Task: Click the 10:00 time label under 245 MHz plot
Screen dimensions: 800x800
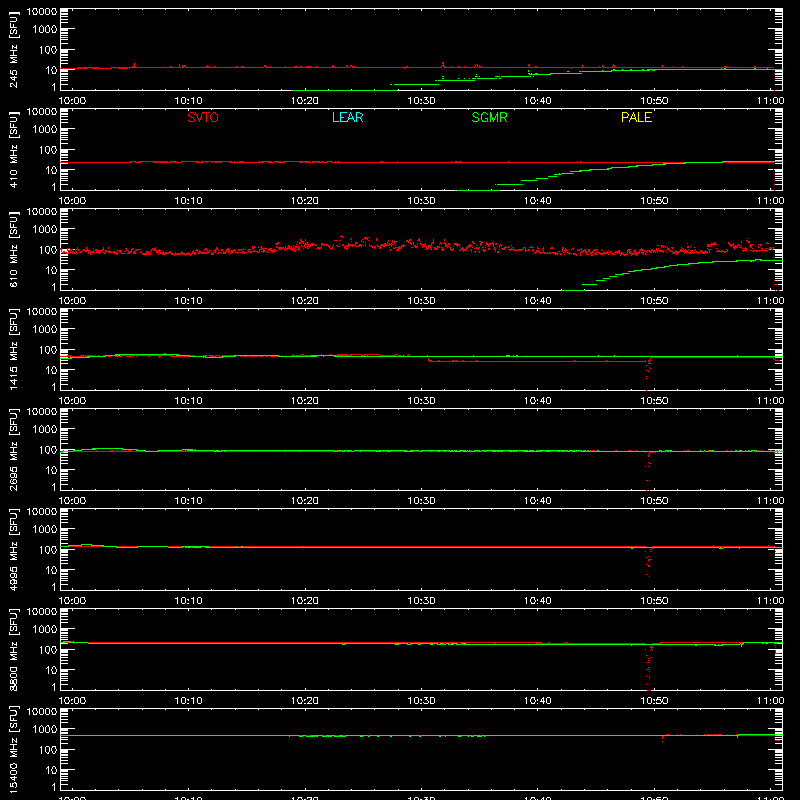Action: tap(72, 101)
